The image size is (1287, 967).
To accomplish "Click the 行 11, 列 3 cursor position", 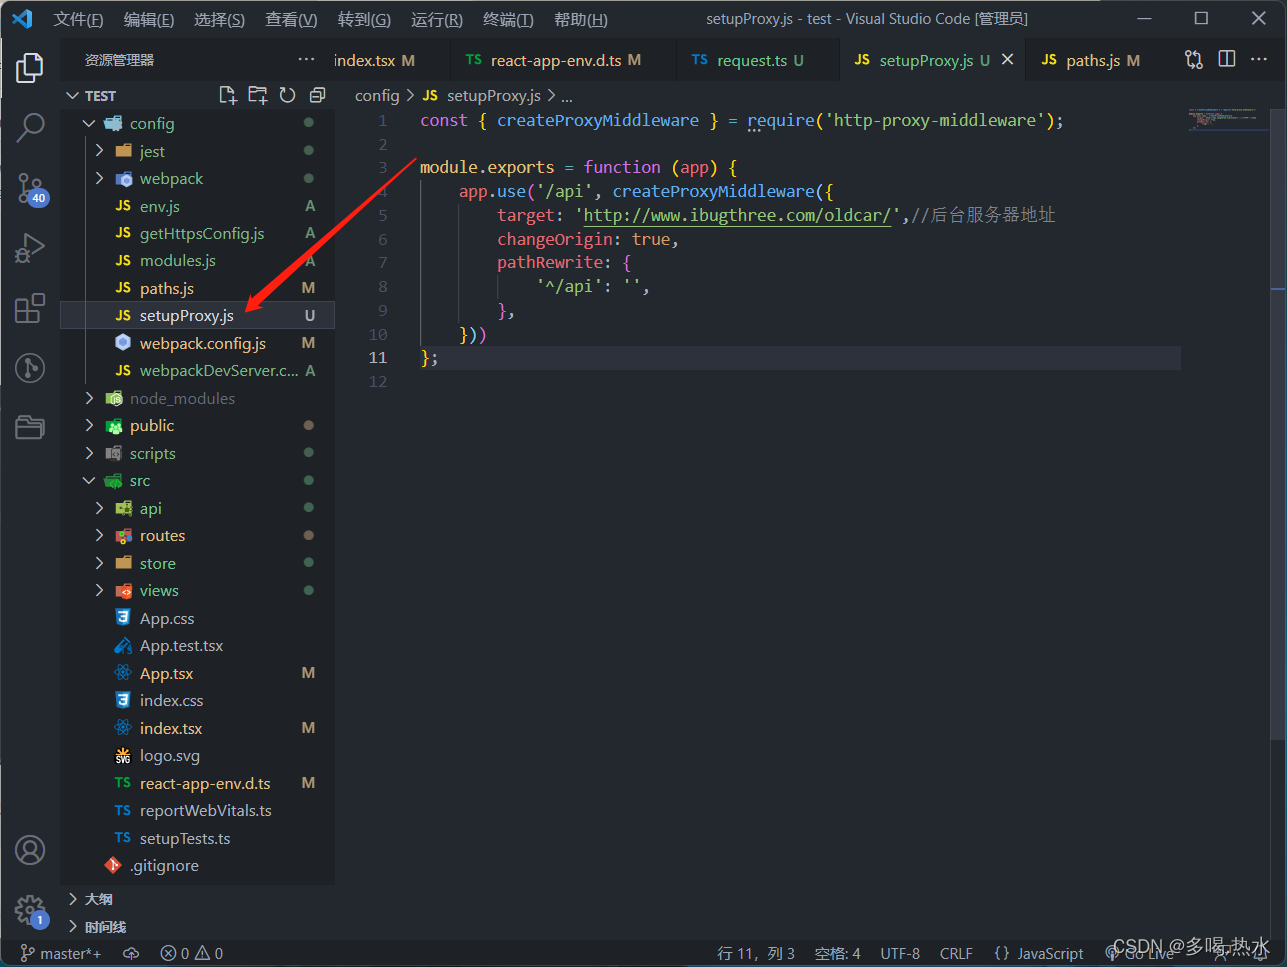I will [x=756, y=954].
